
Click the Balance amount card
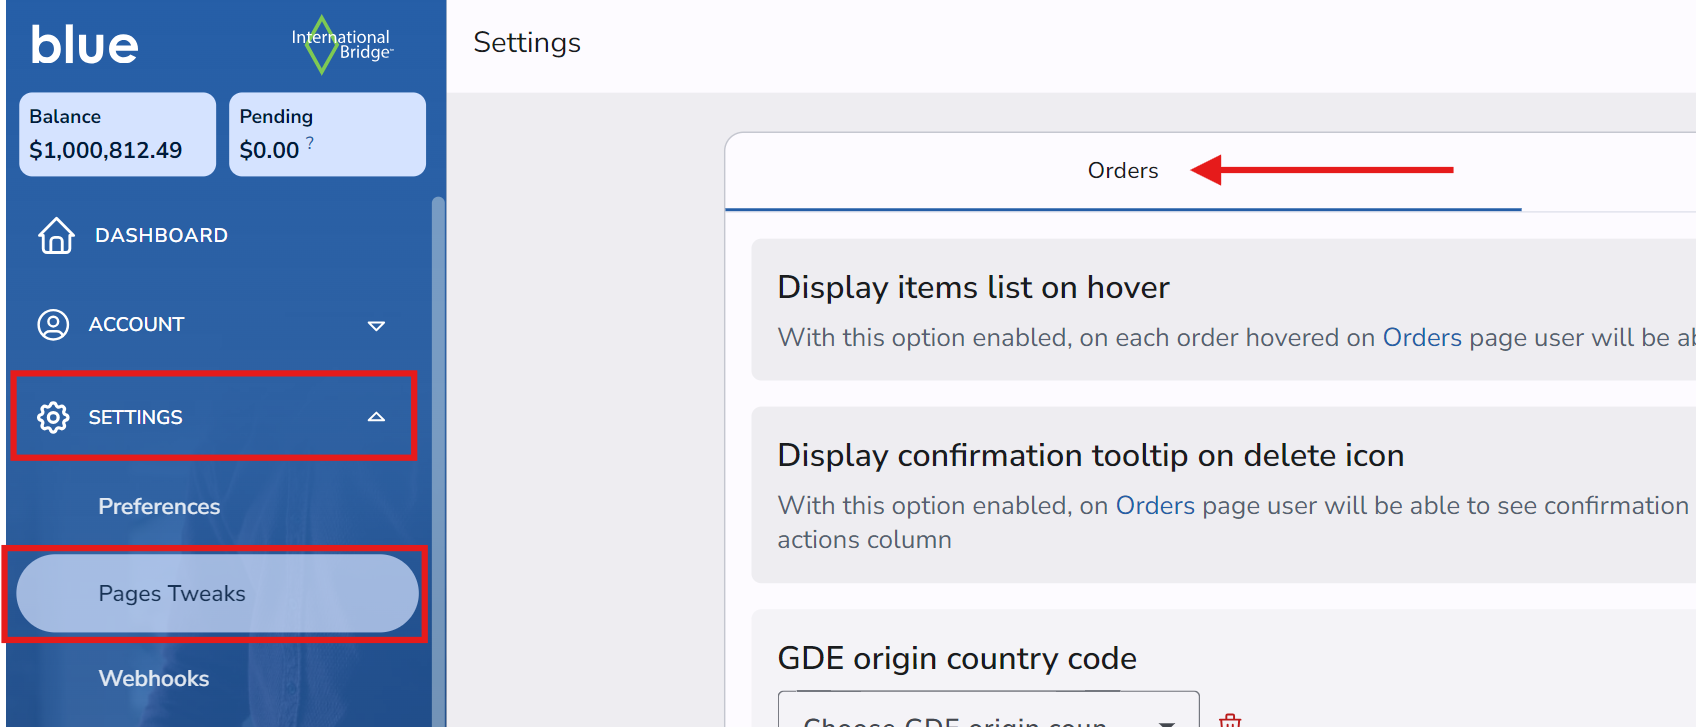click(117, 135)
